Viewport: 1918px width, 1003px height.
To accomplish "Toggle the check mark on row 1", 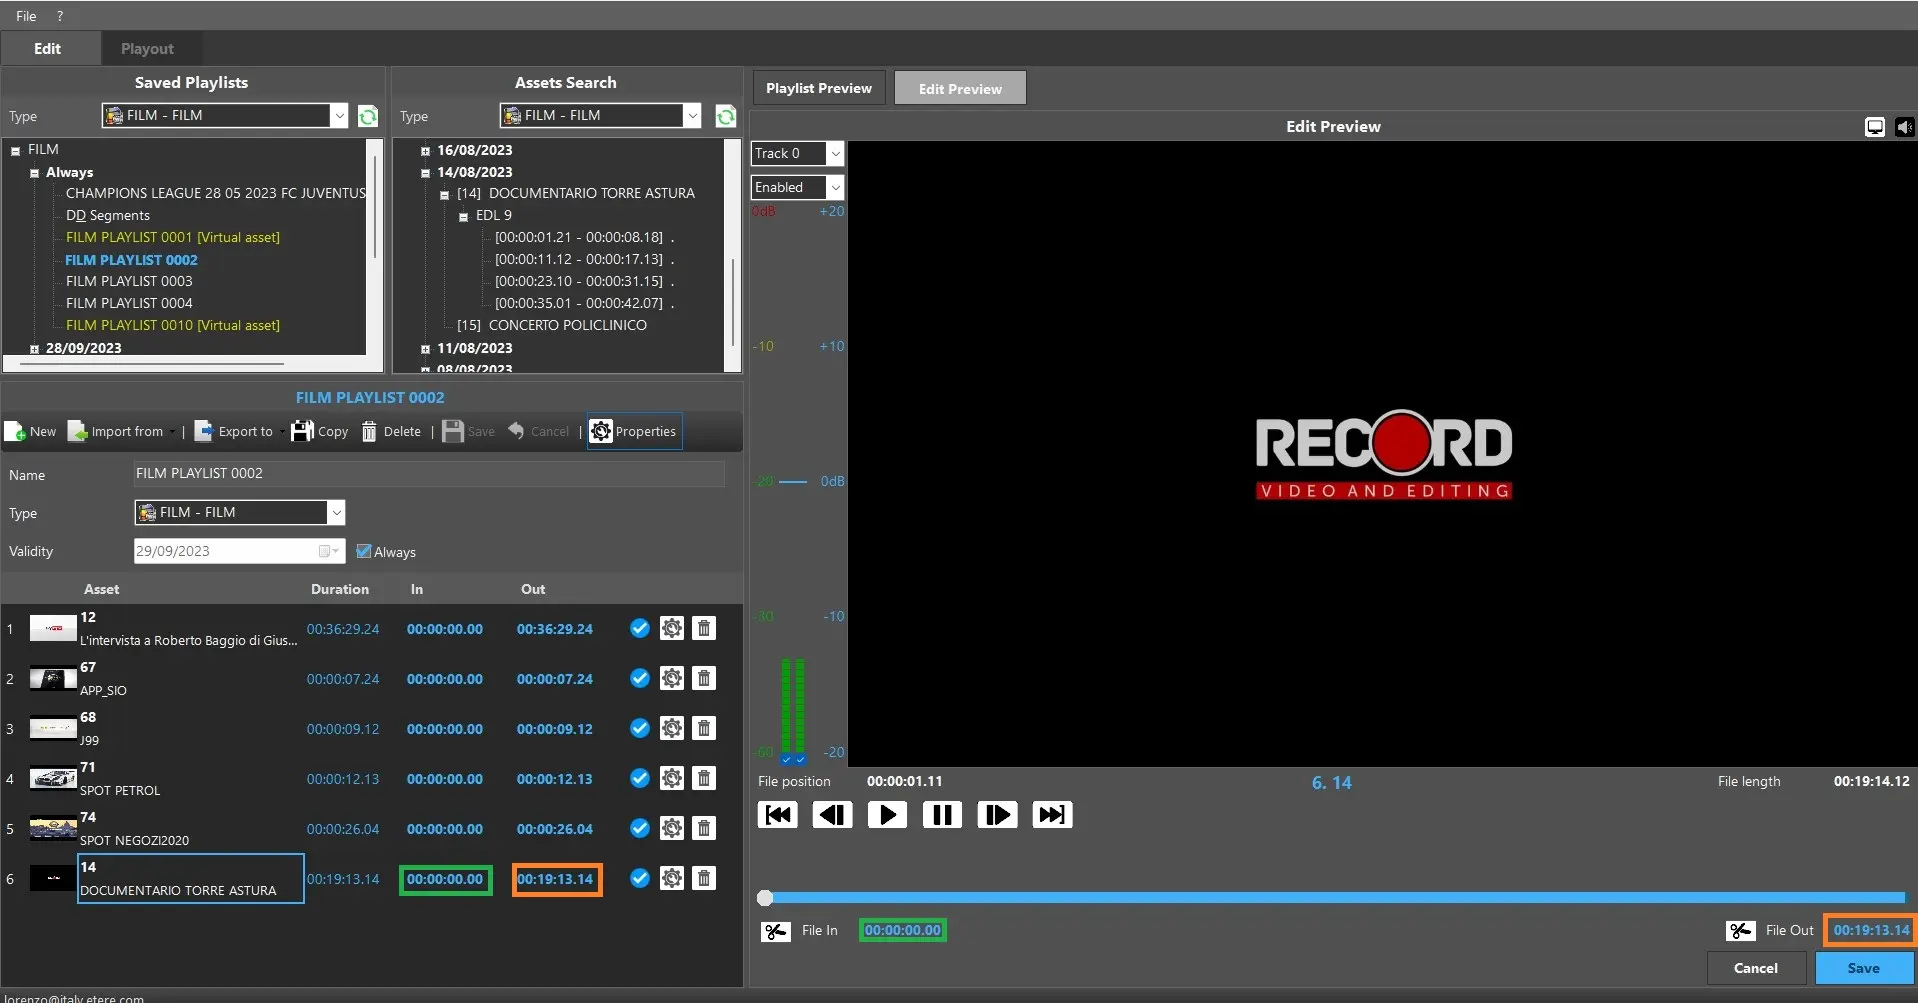I will pos(640,629).
